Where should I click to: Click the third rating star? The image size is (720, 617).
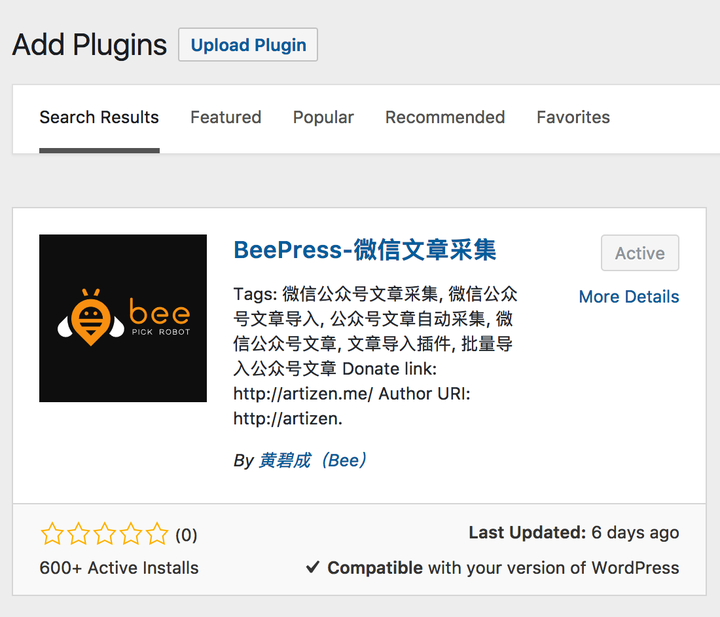tap(105, 534)
